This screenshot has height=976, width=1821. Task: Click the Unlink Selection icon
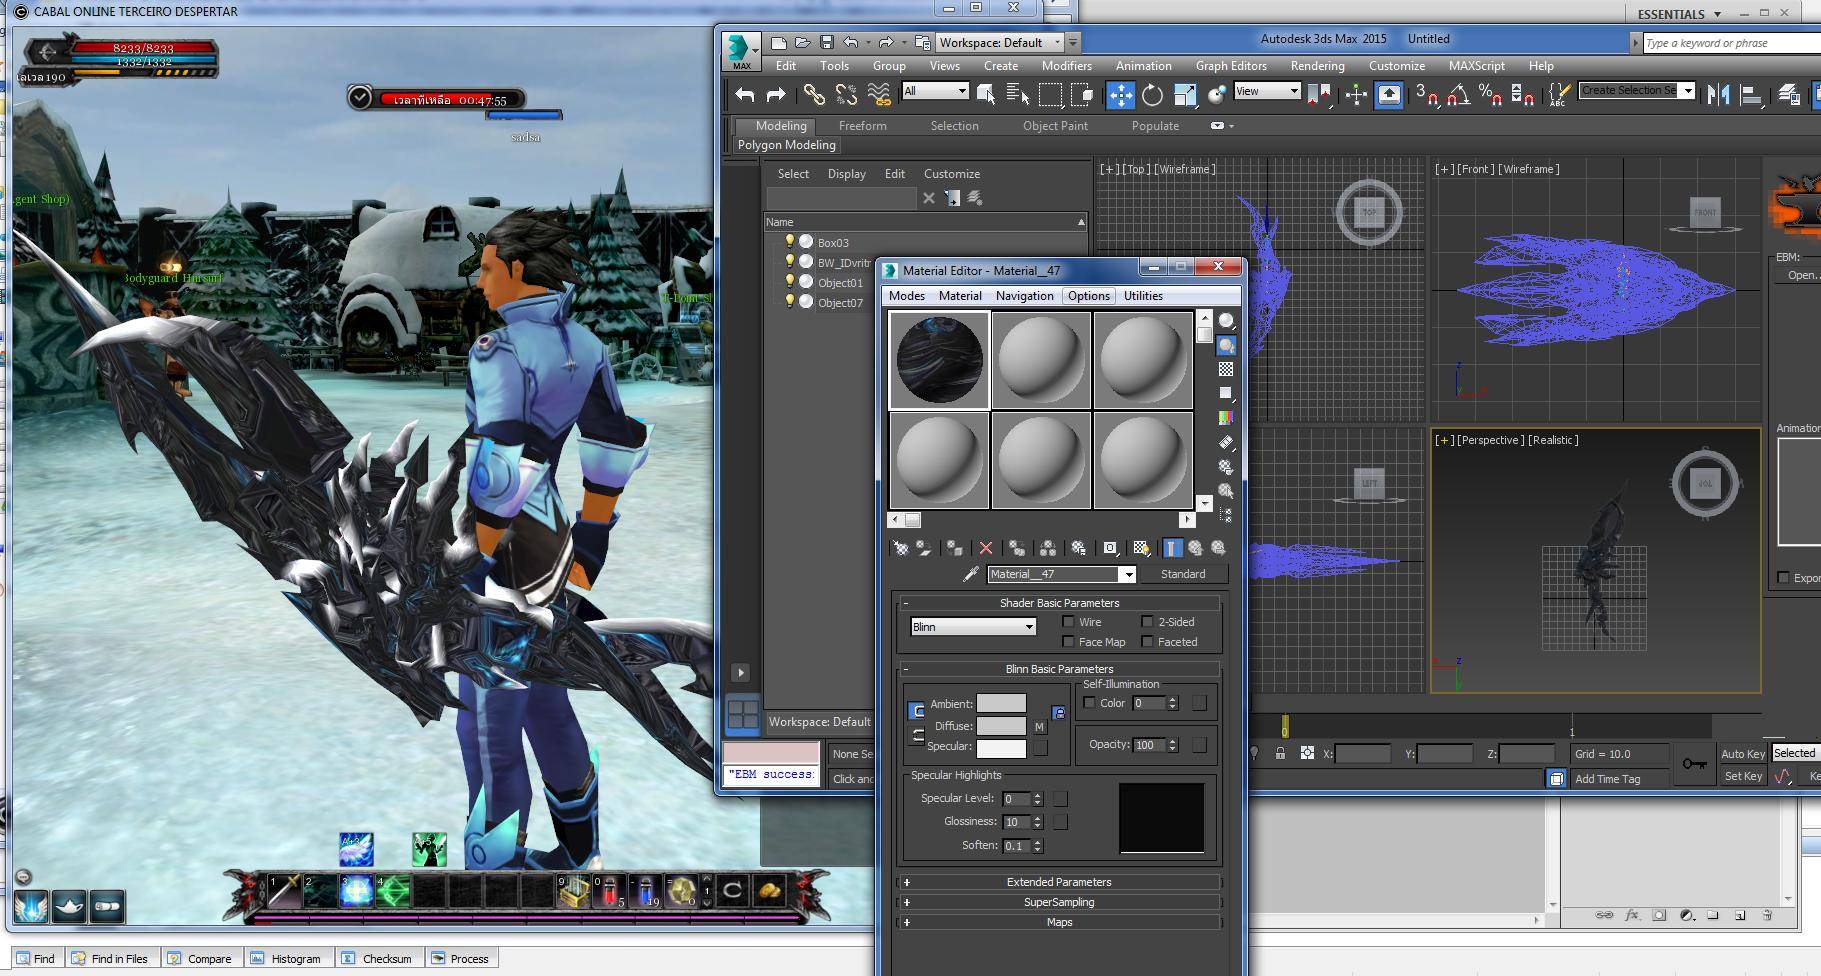pos(846,94)
